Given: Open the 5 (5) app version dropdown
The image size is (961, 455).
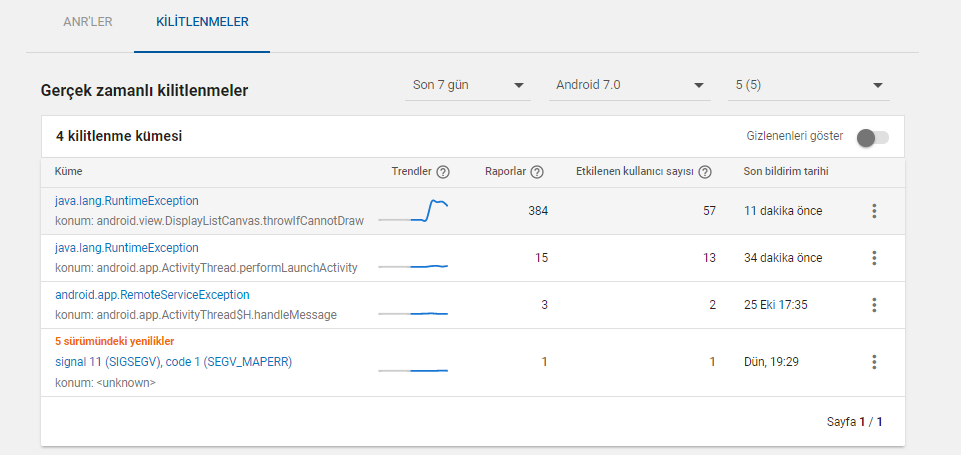Looking at the screenshot, I should tap(808, 85).
